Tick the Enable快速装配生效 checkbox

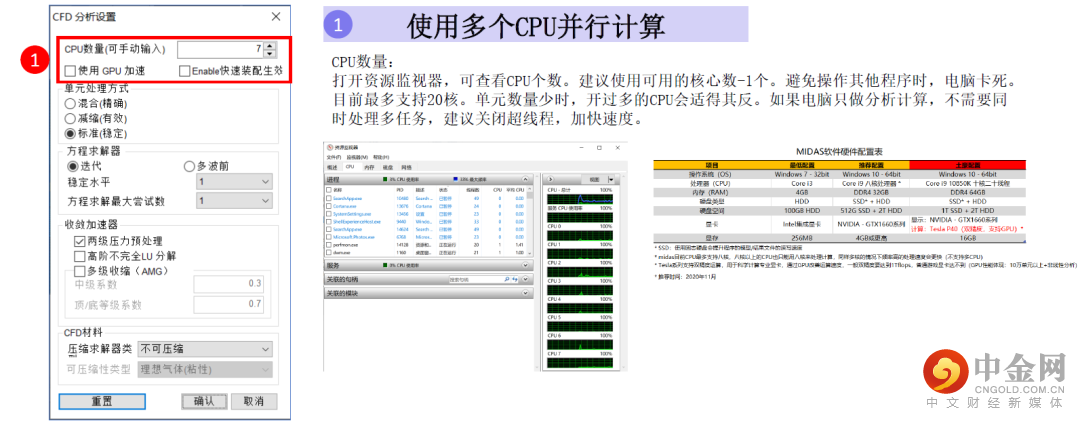point(185,71)
